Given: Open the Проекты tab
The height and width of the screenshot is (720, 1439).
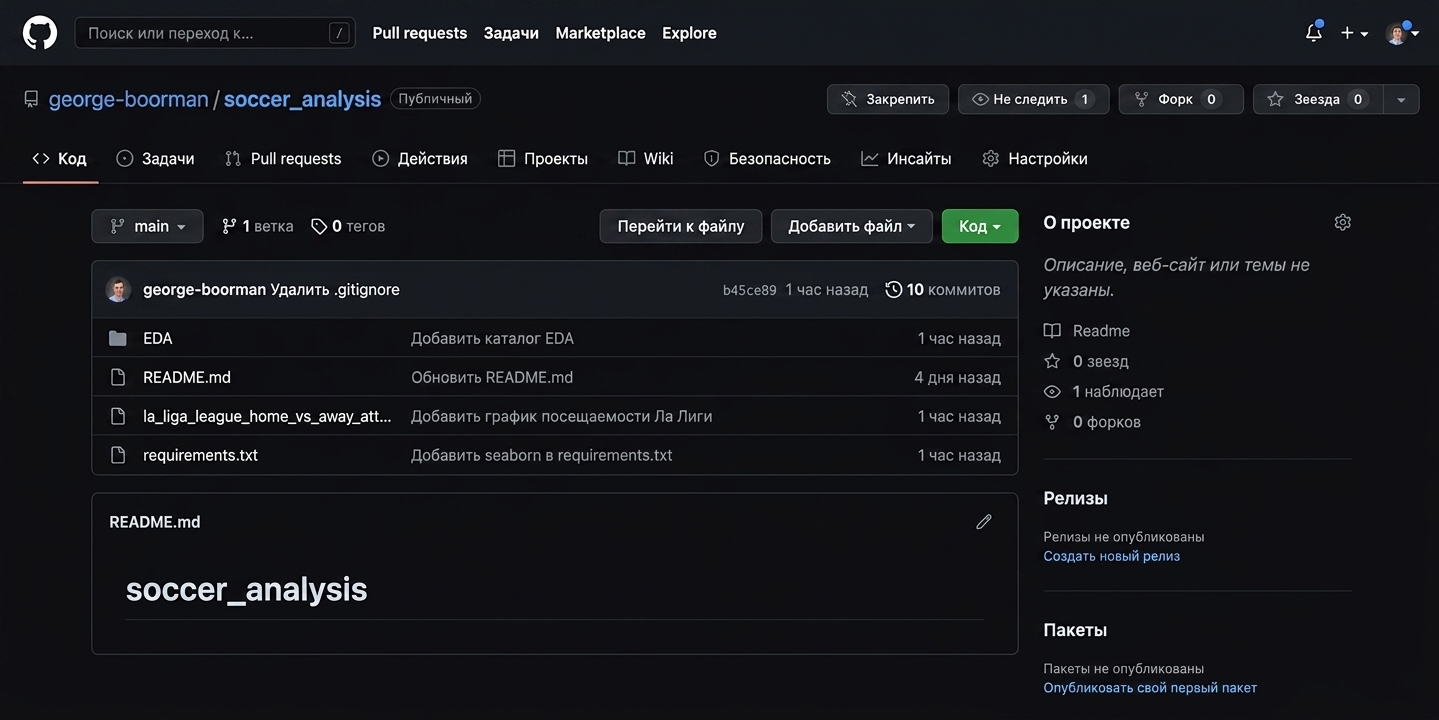Looking at the screenshot, I should [543, 158].
